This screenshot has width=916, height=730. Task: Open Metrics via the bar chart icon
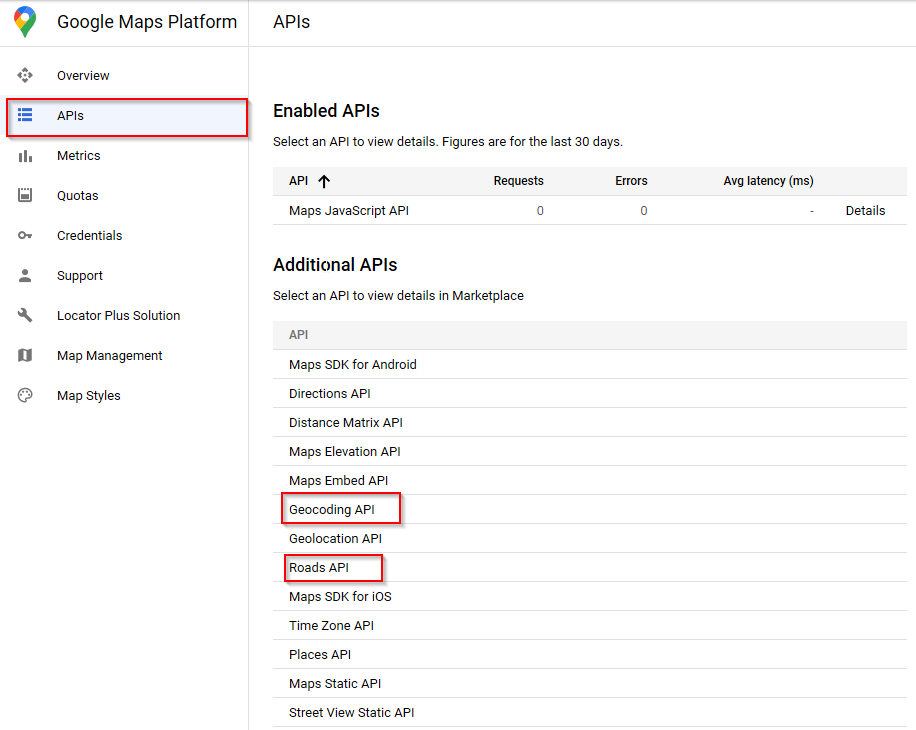(x=24, y=155)
